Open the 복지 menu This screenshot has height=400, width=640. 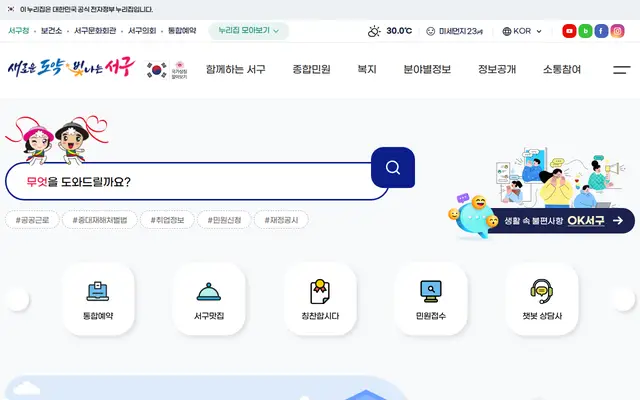click(x=367, y=69)
